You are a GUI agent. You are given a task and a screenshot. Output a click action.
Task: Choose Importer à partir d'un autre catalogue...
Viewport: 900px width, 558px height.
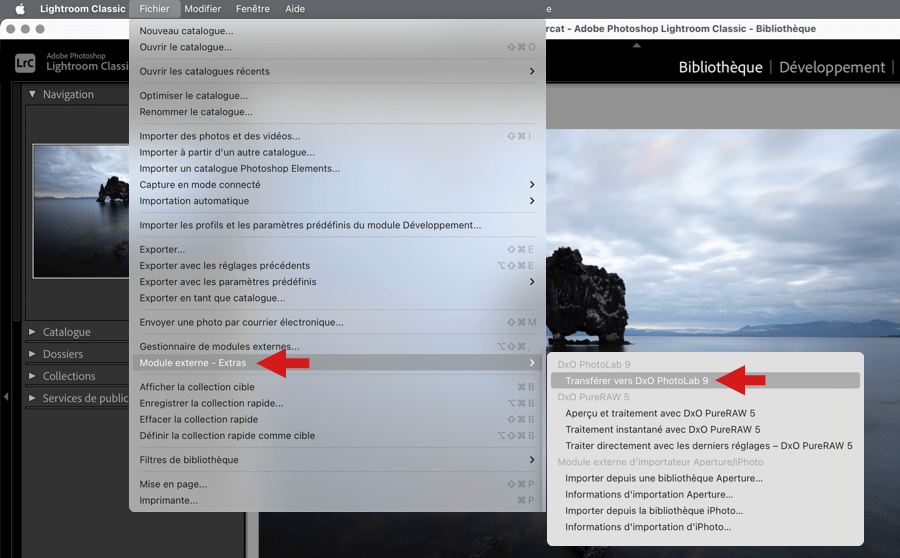(x=337, y=152)
